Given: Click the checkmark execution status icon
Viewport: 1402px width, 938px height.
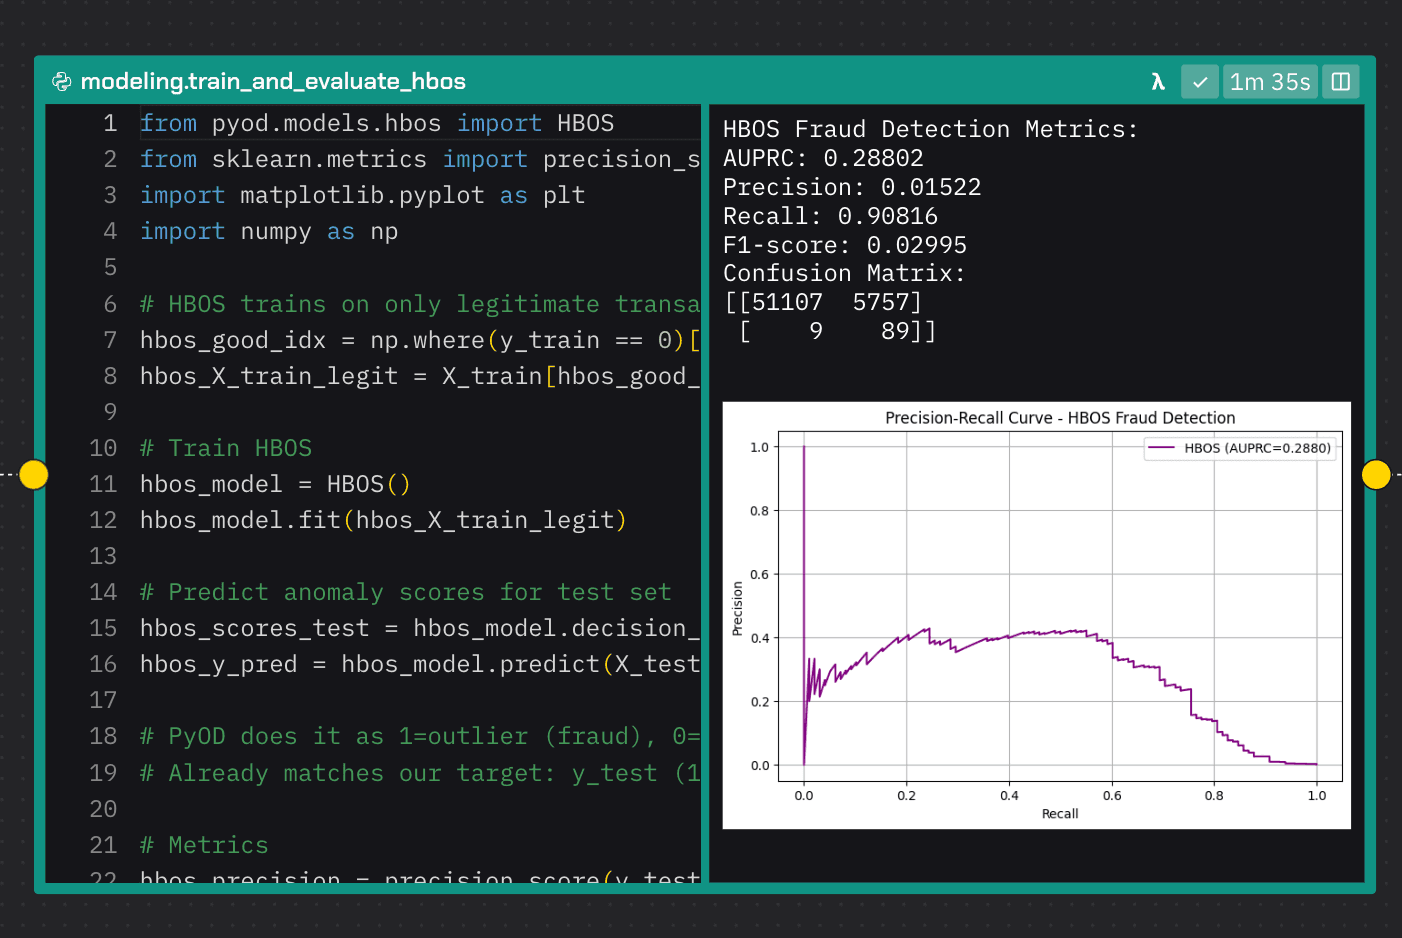Looking at the screenshot, I should (x=1199, y=81).
